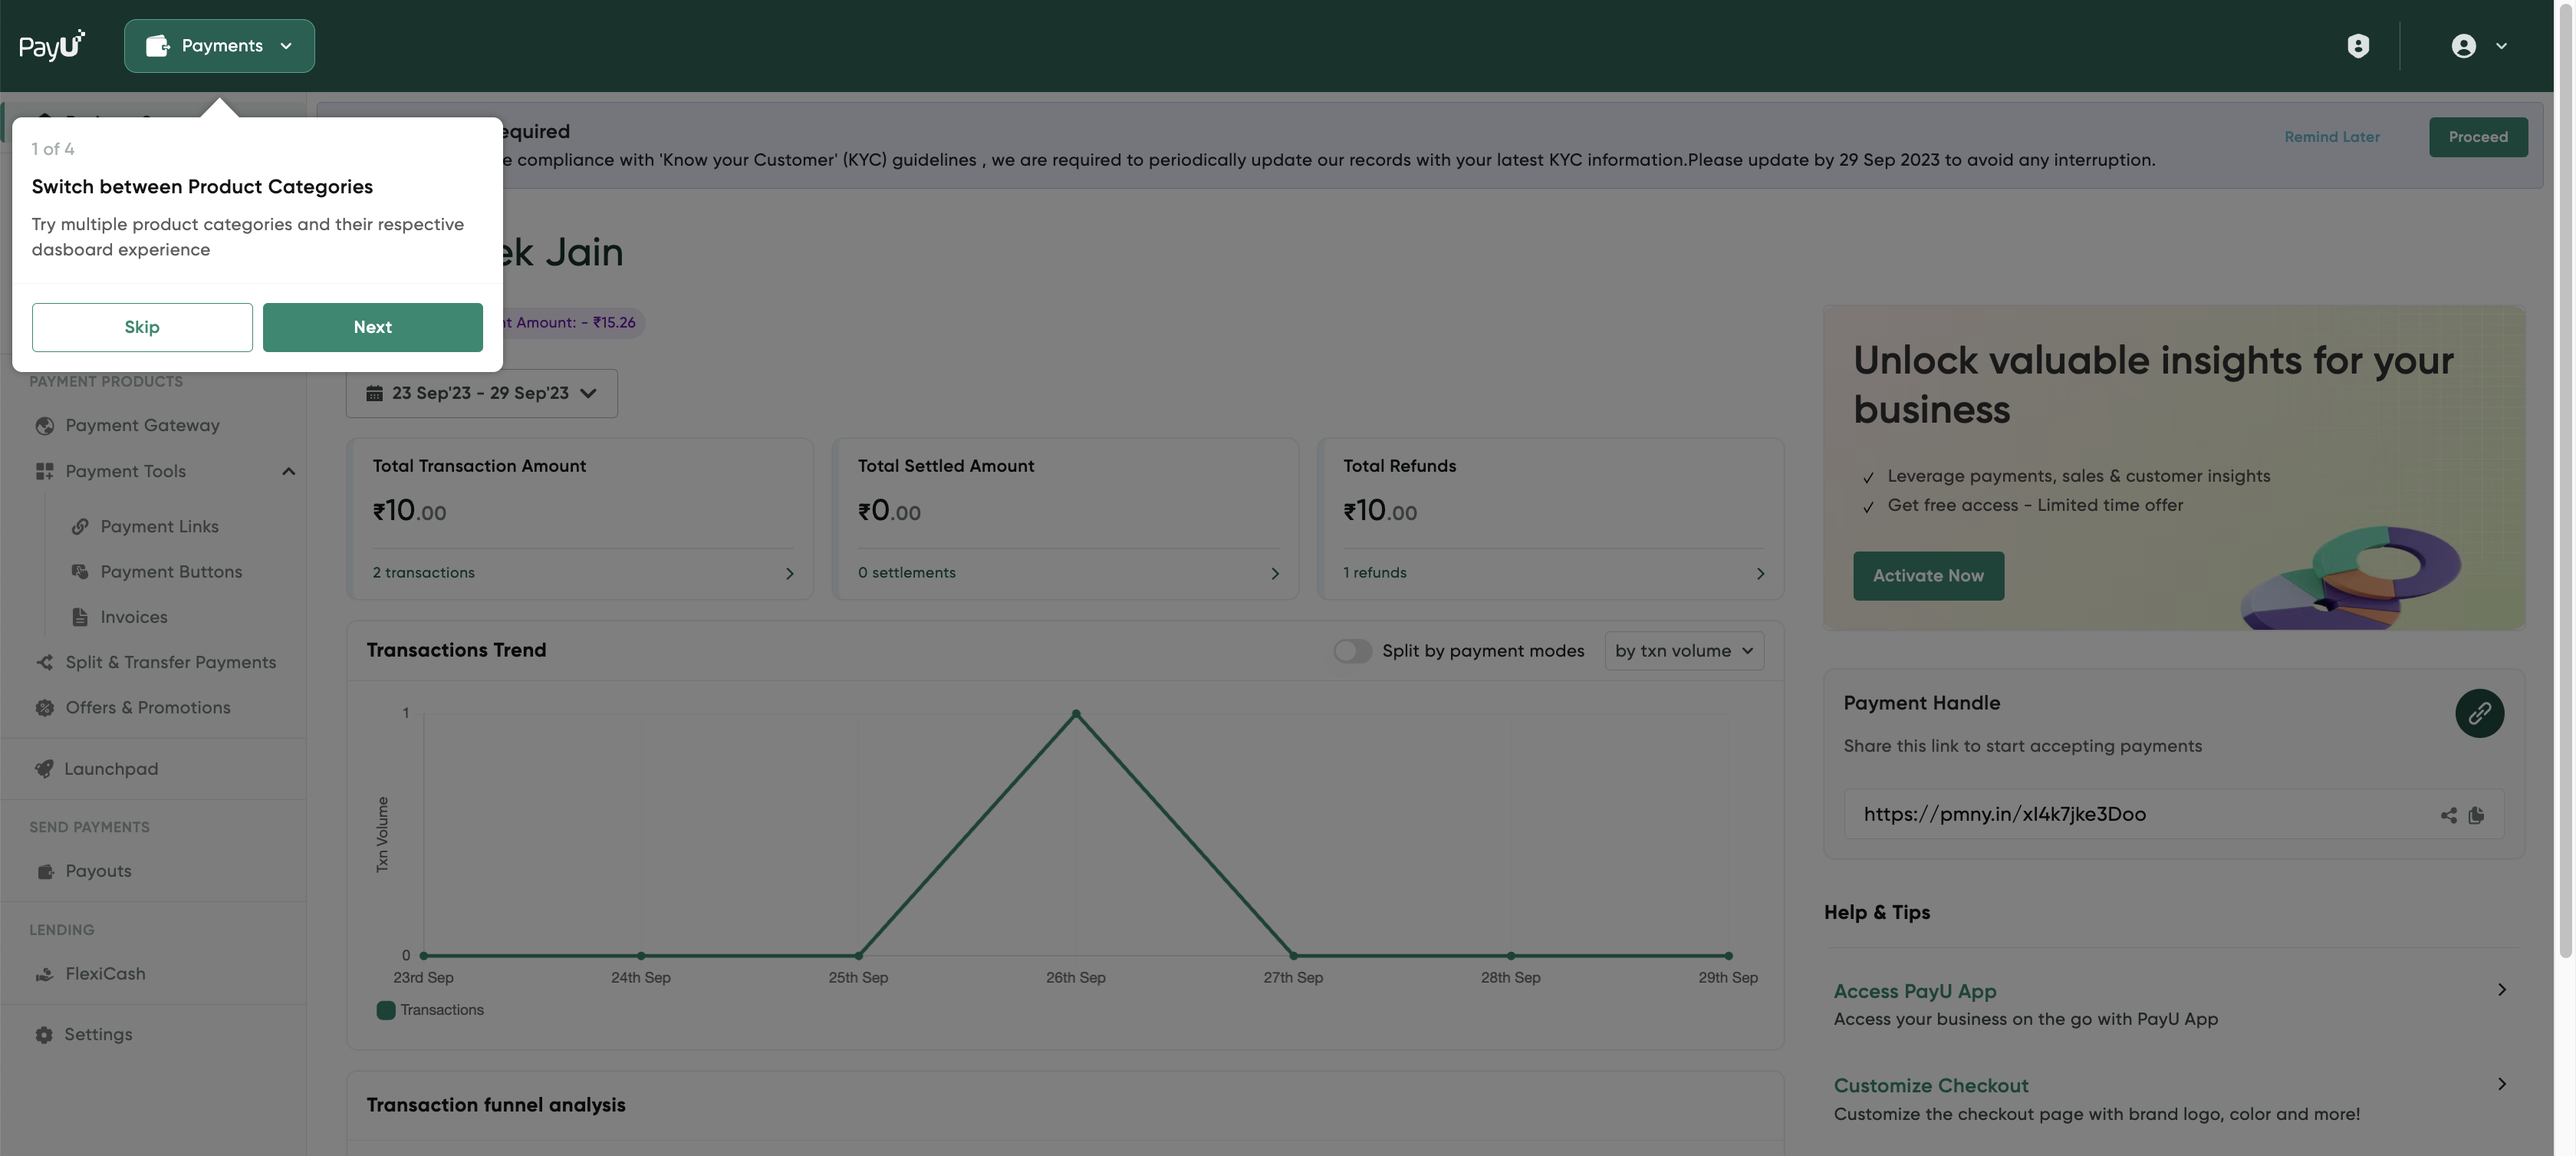Open Settings in the sidebar

pyautogui.click(x=98, y=1035)
